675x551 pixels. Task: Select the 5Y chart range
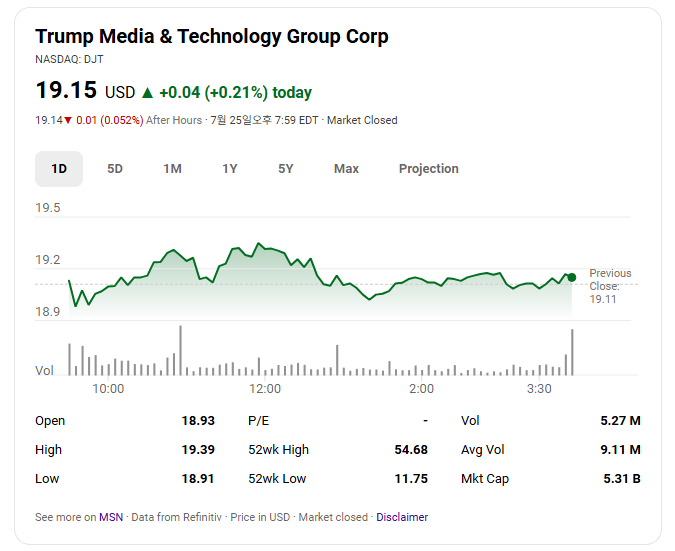click(x=286, y=169)
